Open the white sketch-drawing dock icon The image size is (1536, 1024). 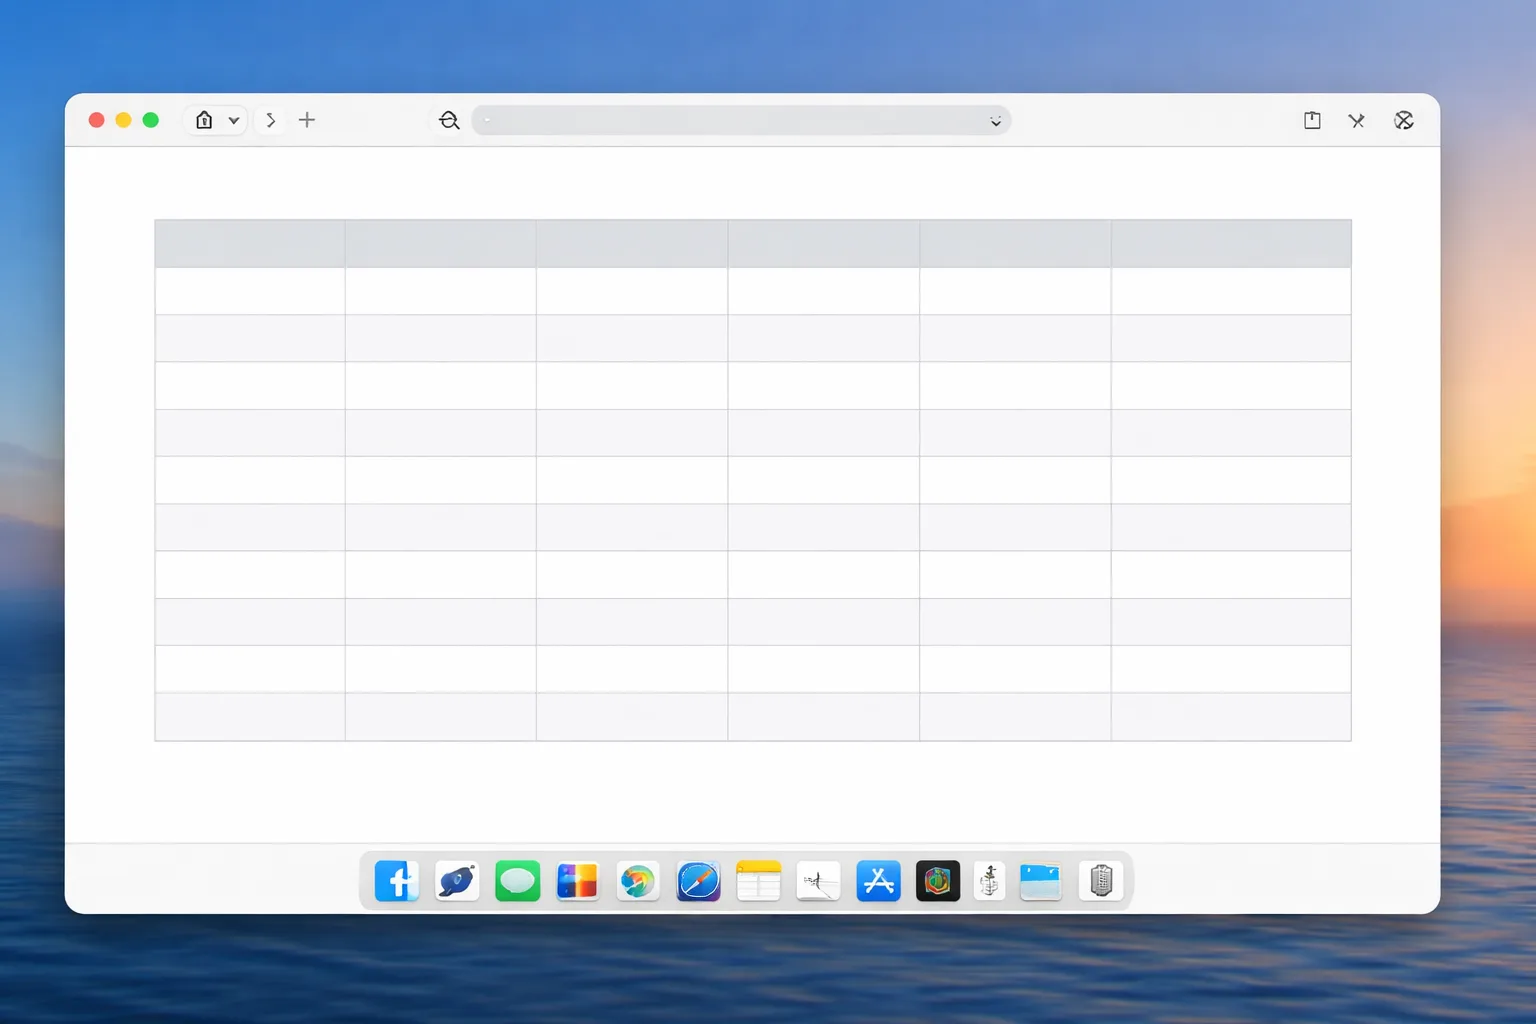tap(818, 881)
